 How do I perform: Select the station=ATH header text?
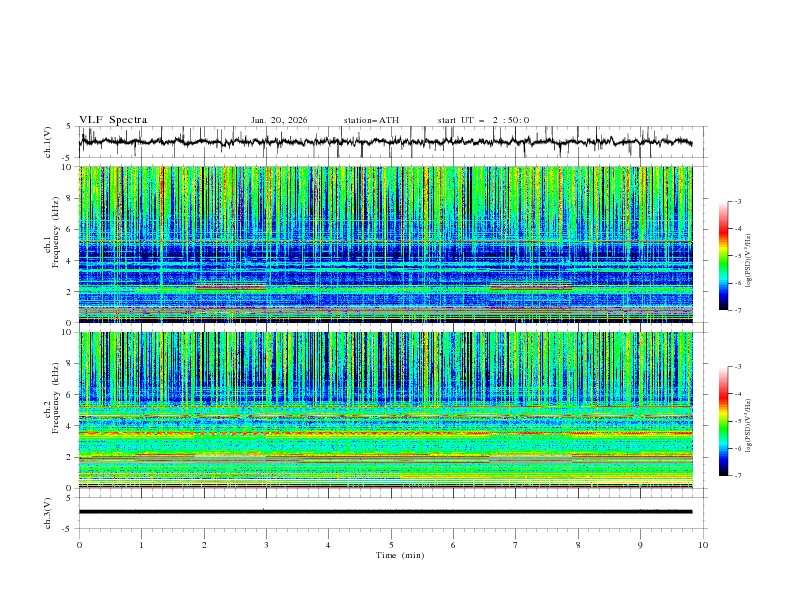coord(371,120)
